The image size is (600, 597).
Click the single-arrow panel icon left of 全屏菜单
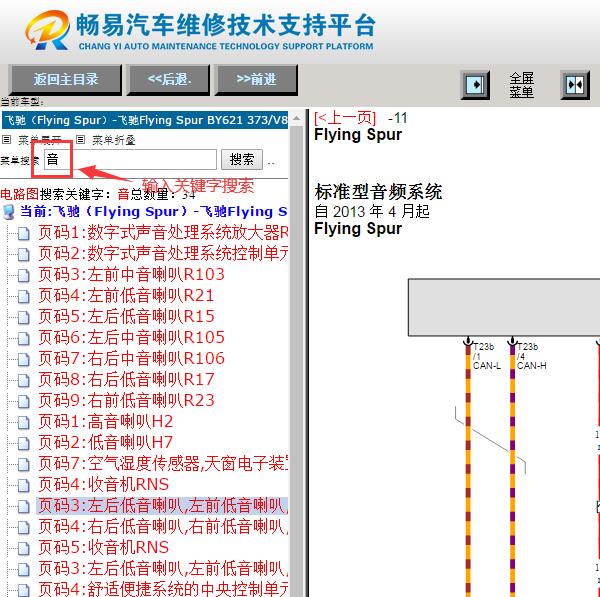pyautogui.click(x=475, y=85)
